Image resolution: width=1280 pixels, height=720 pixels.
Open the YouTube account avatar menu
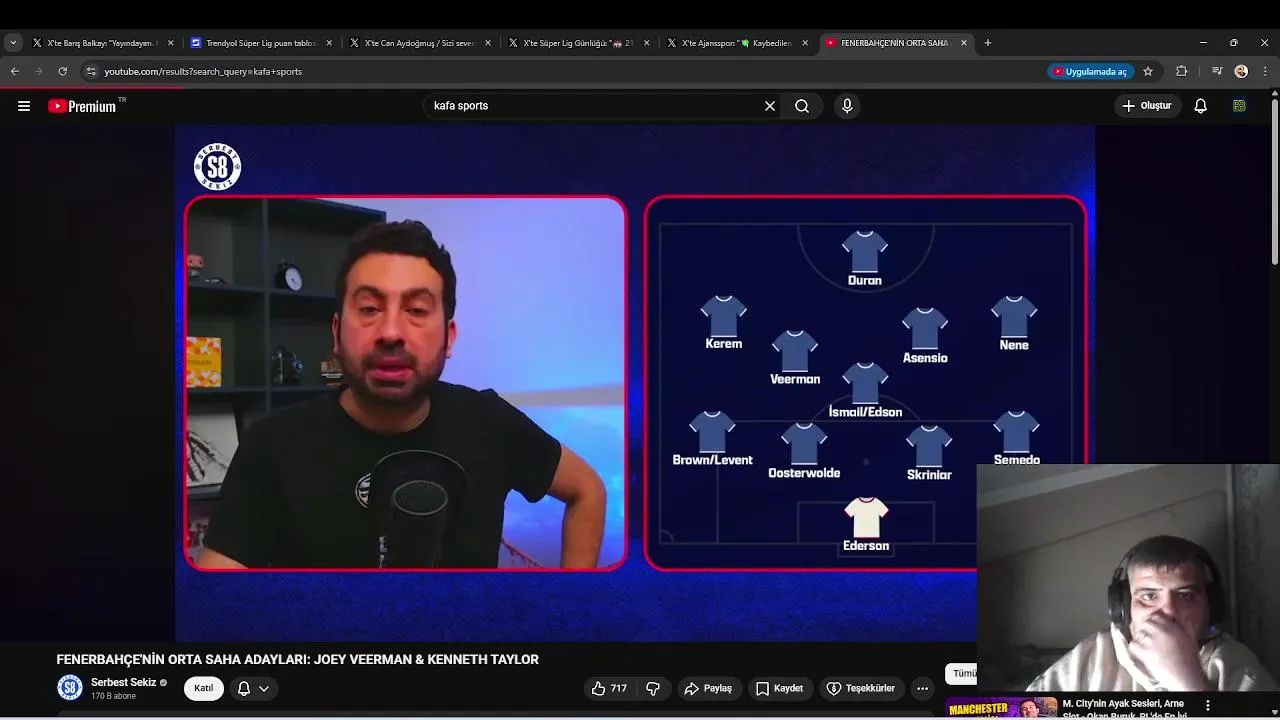1239,106
